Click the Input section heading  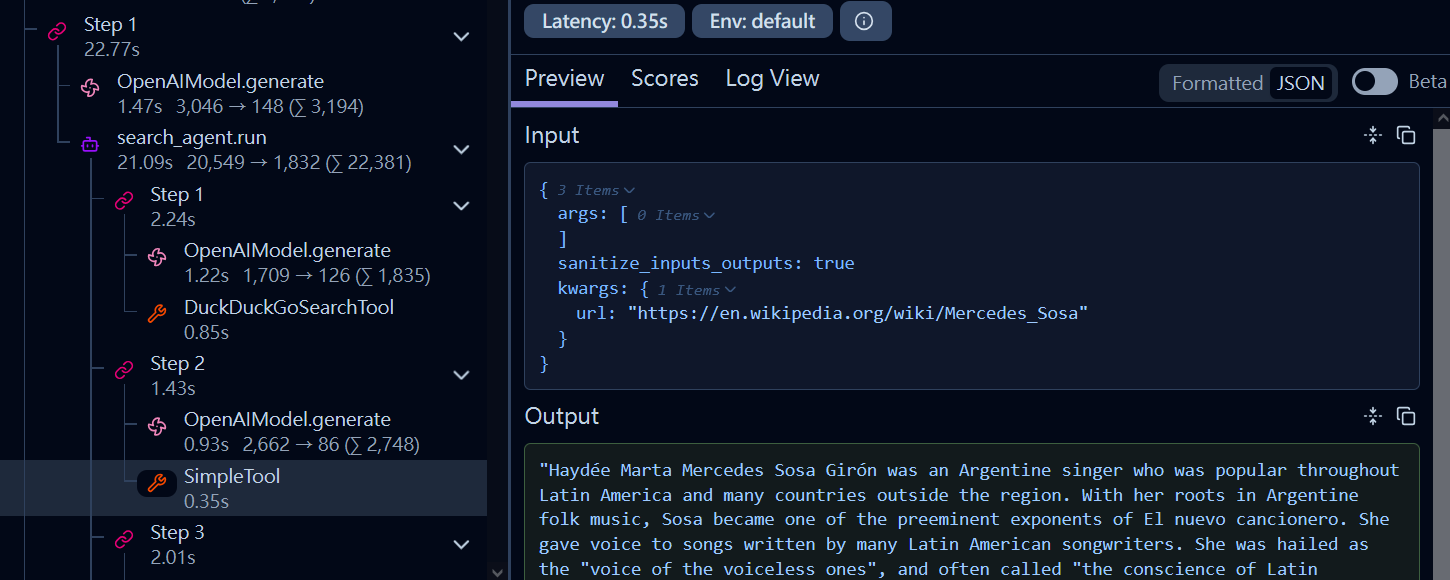[x=552, y=135]
